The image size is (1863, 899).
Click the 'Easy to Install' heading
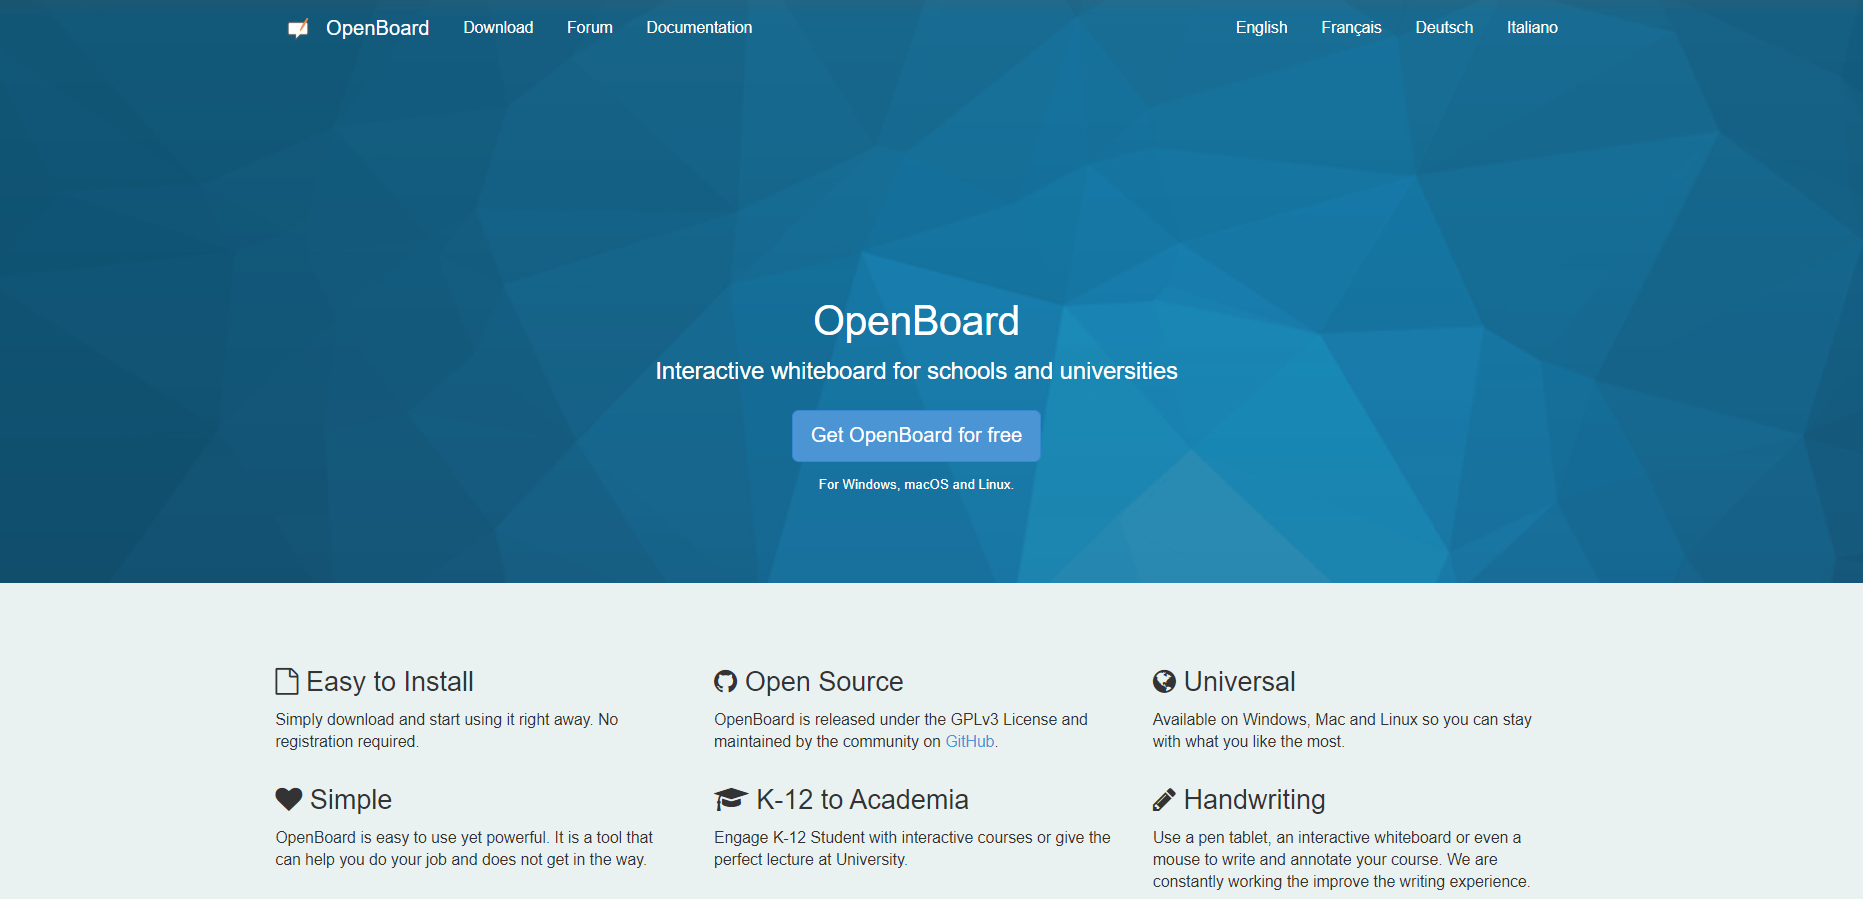pyautogui.click(x=390, y=681)
